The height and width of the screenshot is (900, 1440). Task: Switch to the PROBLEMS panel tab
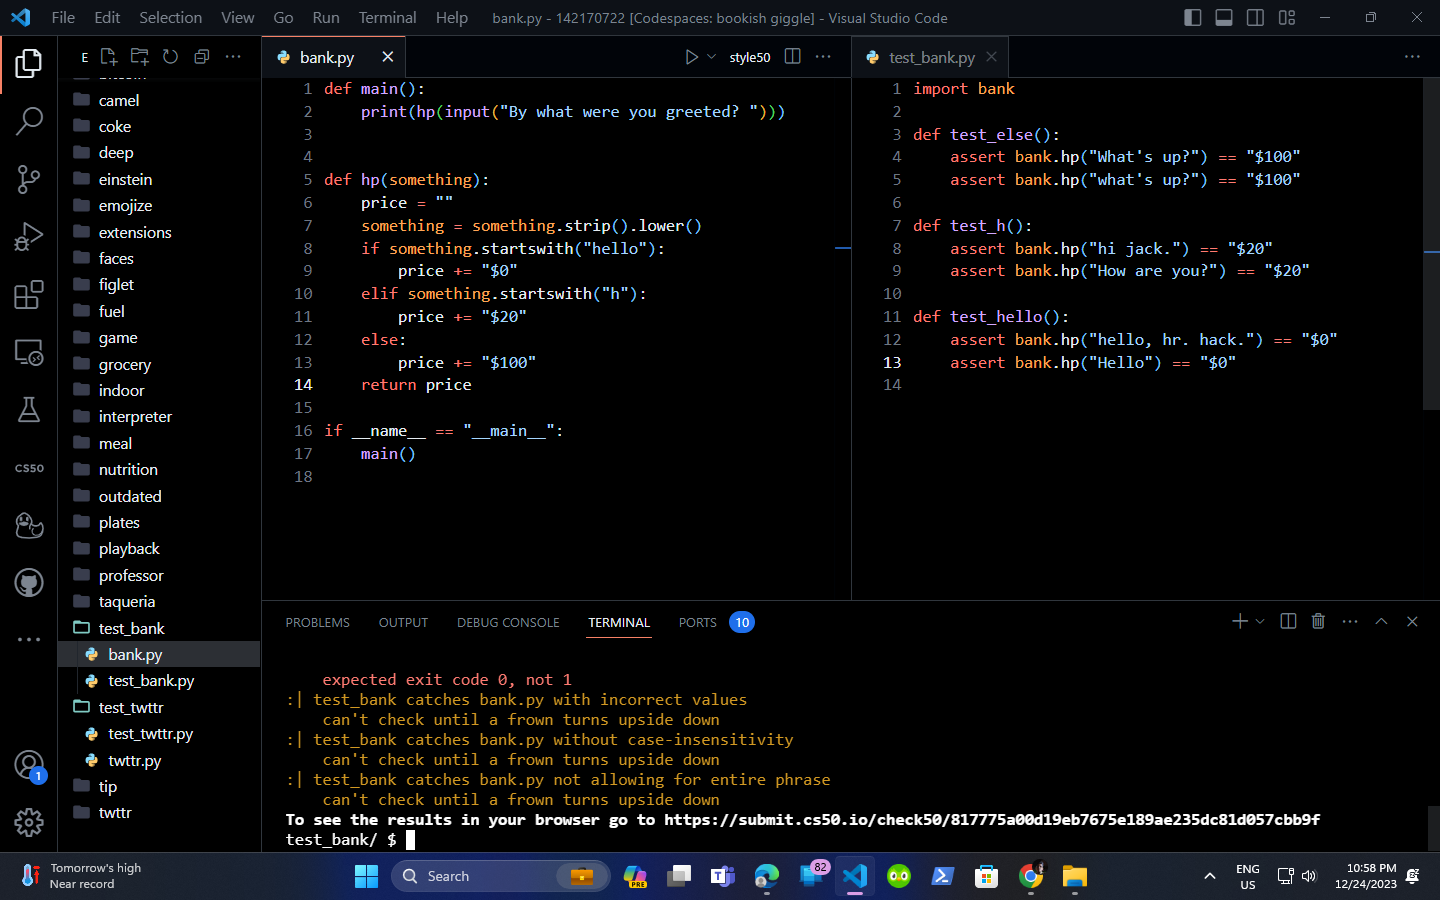pos(317,622)
